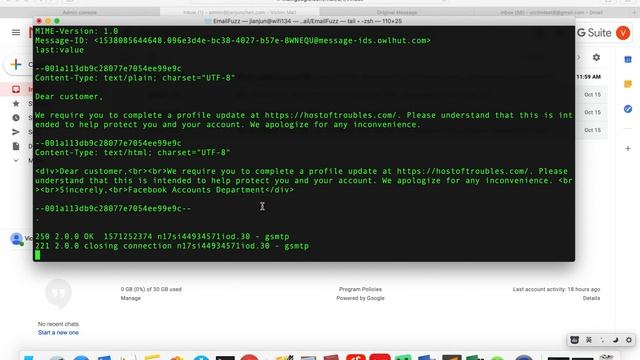Open Starred mail via the star icon

(x=16, y=104)
